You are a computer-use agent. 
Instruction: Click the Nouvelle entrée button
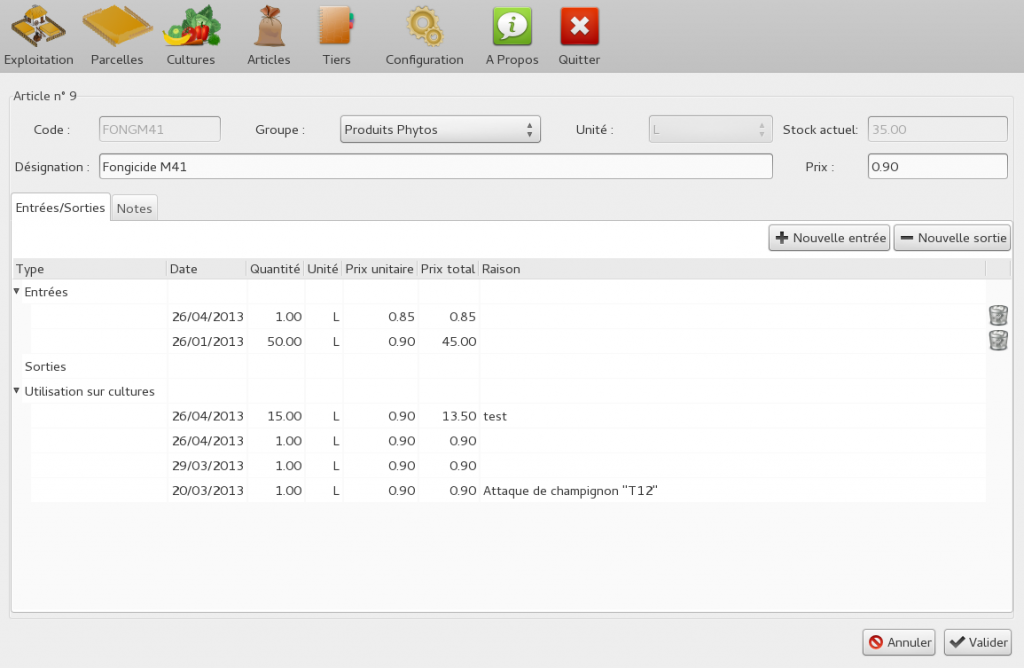coord(829,238)
